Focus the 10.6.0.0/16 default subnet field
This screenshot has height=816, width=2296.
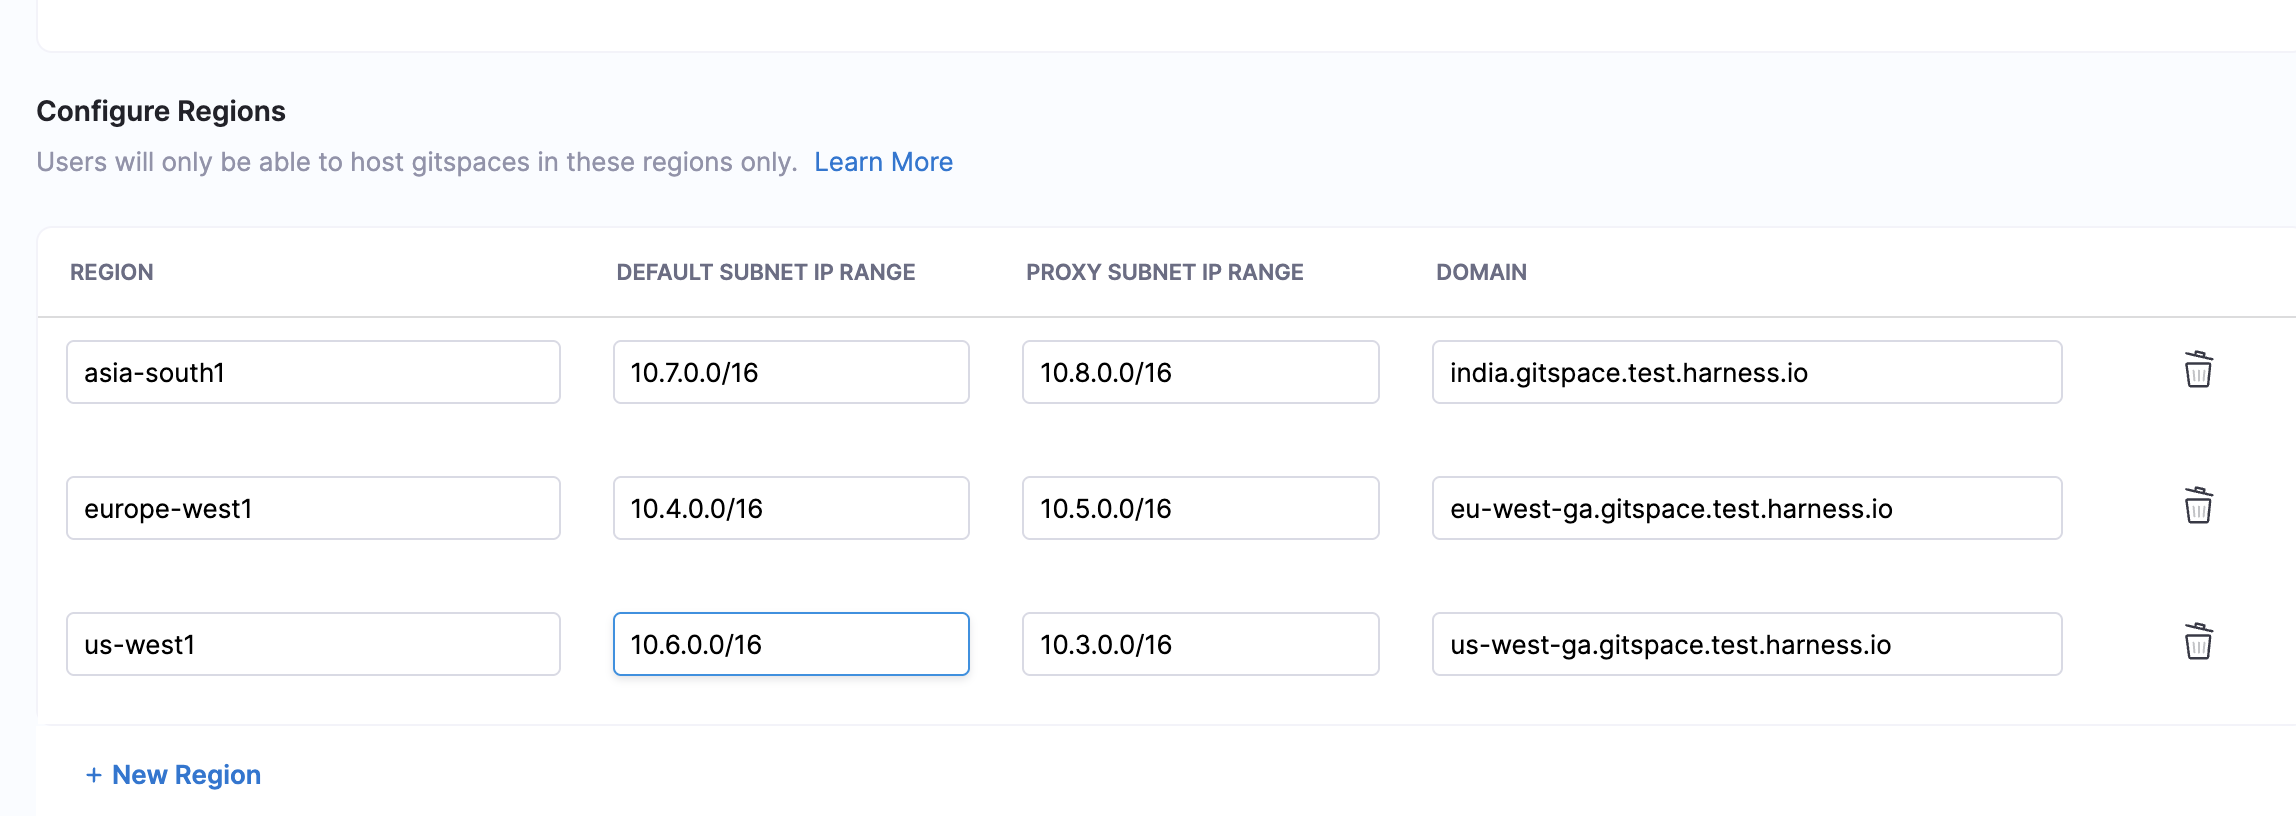point(791,644)
